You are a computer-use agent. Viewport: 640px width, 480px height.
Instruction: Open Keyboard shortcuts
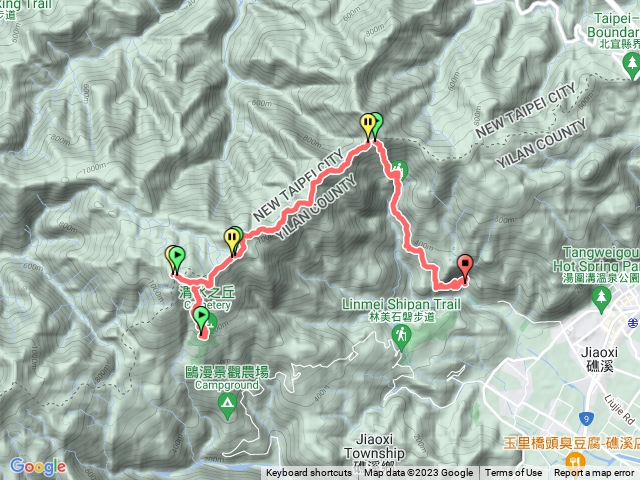point(309,473)
